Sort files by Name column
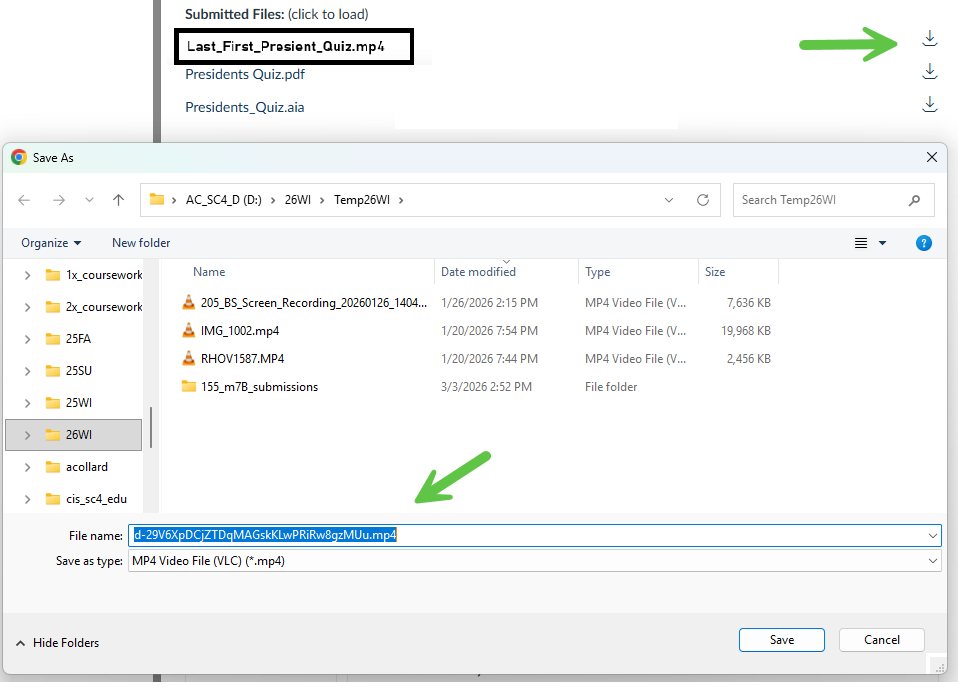 coord(209,272)
